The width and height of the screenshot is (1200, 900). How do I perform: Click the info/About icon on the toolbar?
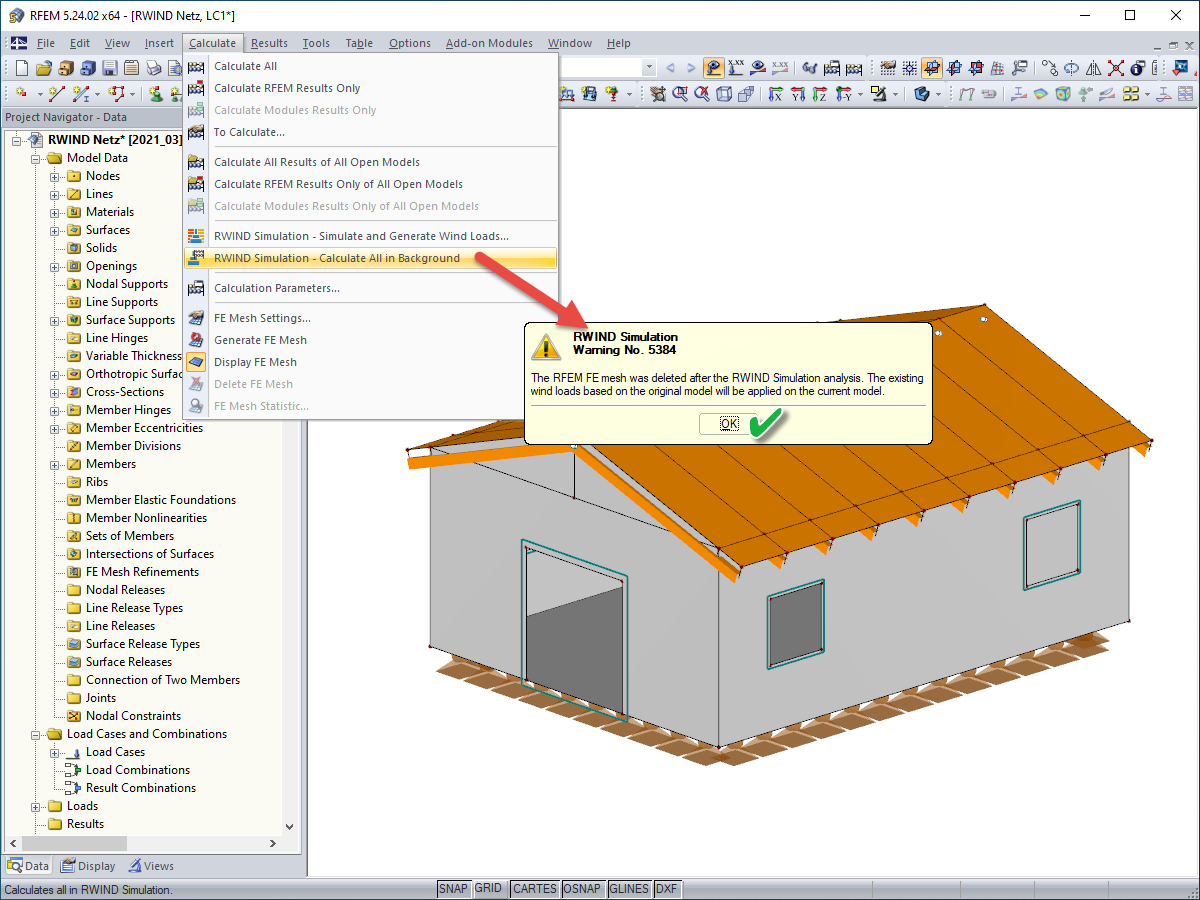pos(1136,67)
